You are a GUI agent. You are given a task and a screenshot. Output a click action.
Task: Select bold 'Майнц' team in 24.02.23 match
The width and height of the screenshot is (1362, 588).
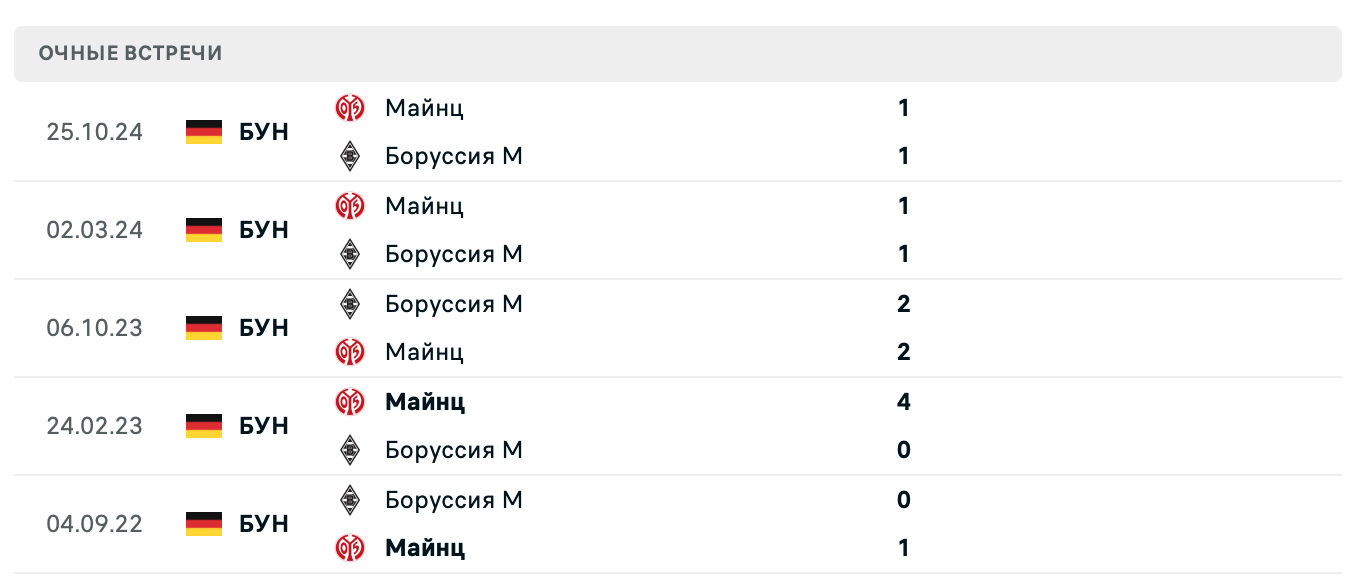425,402
